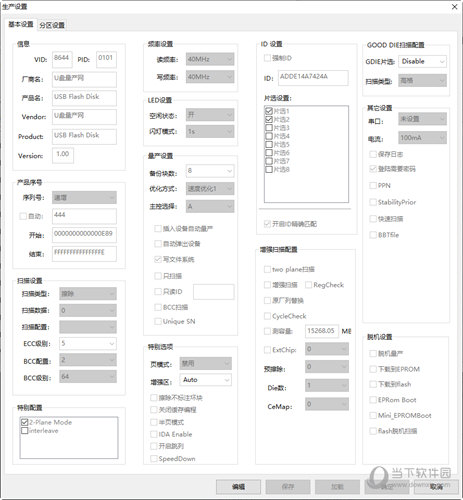
Task: Click the 产品名 text field
Action: tap(84, 98)
